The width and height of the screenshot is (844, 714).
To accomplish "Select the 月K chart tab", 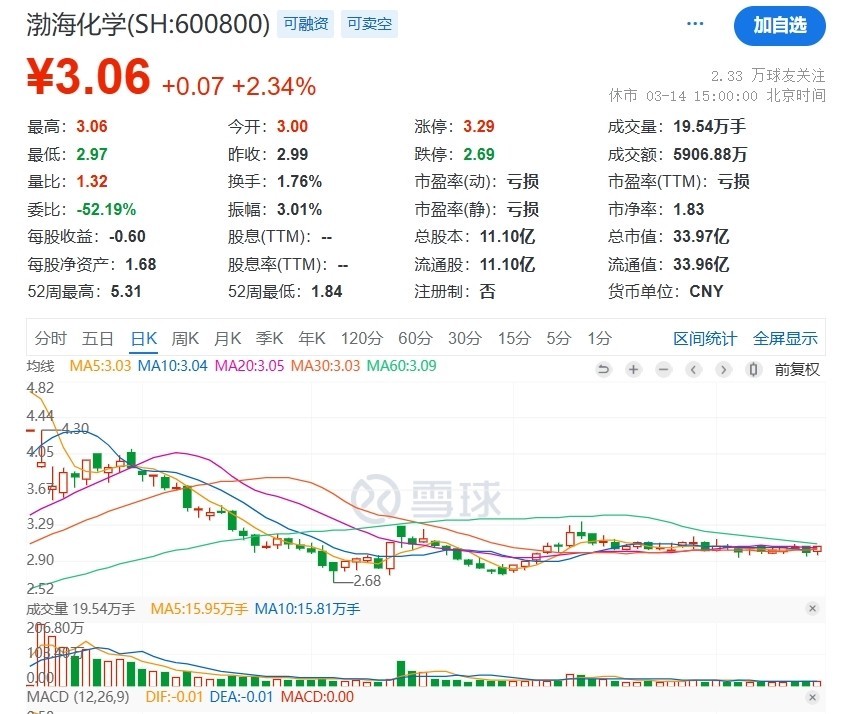I will 227,339.
